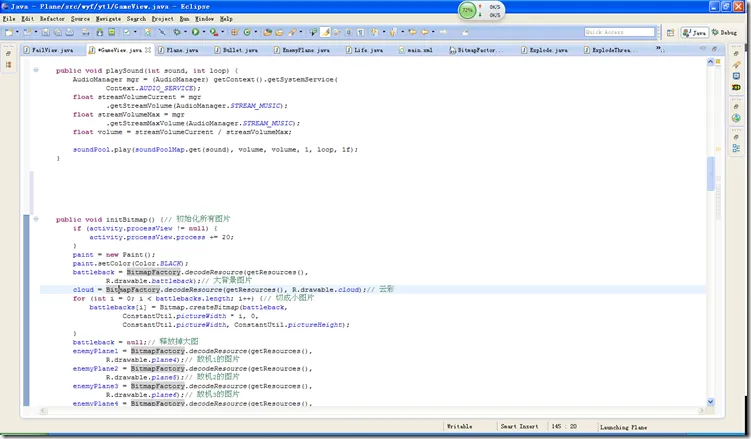The width and height of the screenshot is (751, 439).
Task: Collapse the playSound method fold marker
Action: (x=36, y=70)
